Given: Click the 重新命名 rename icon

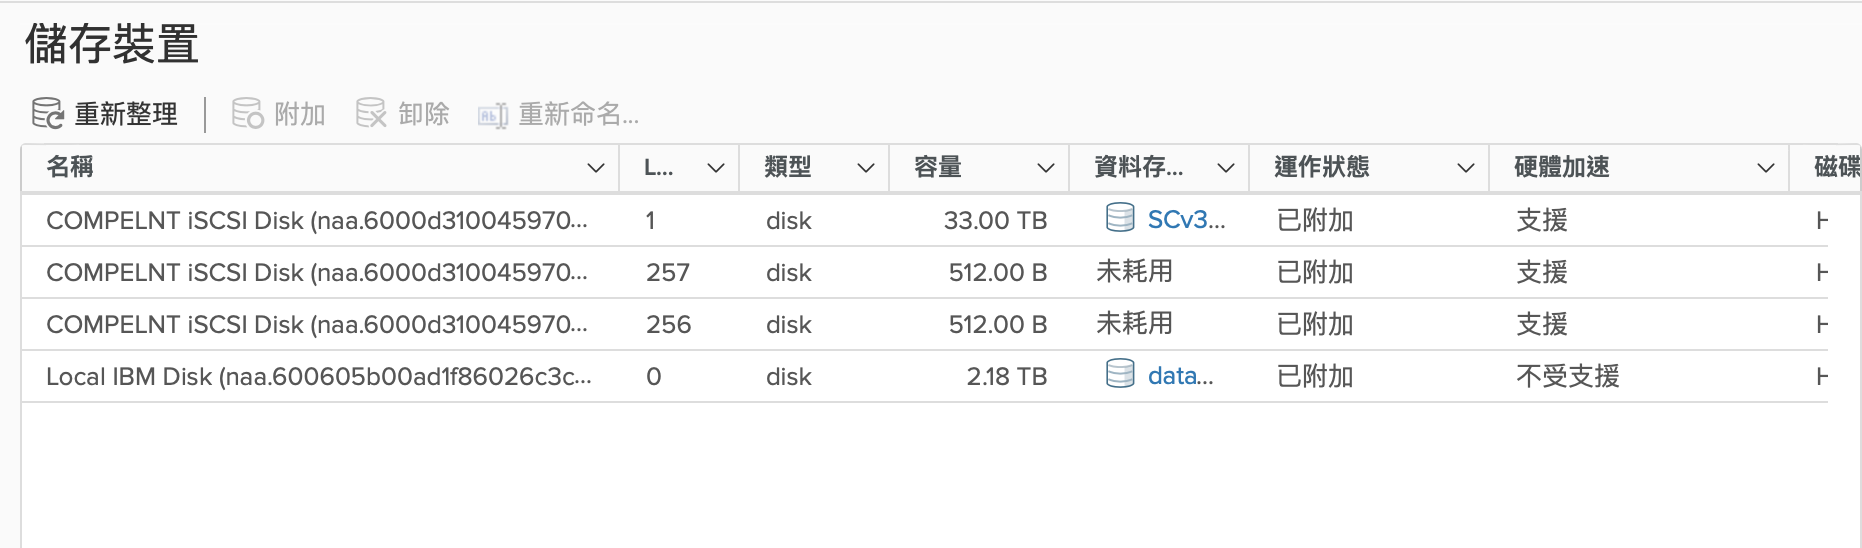Looking at the screenshot, I should tap(493, 116).
